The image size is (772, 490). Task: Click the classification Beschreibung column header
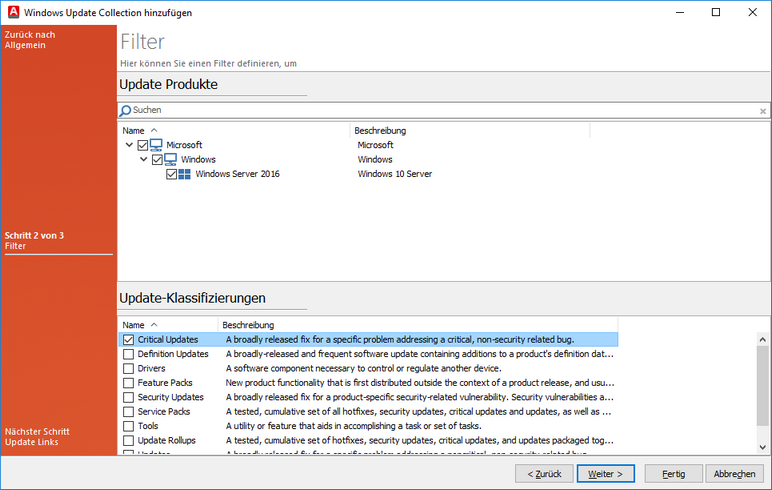tap(418, 325)
